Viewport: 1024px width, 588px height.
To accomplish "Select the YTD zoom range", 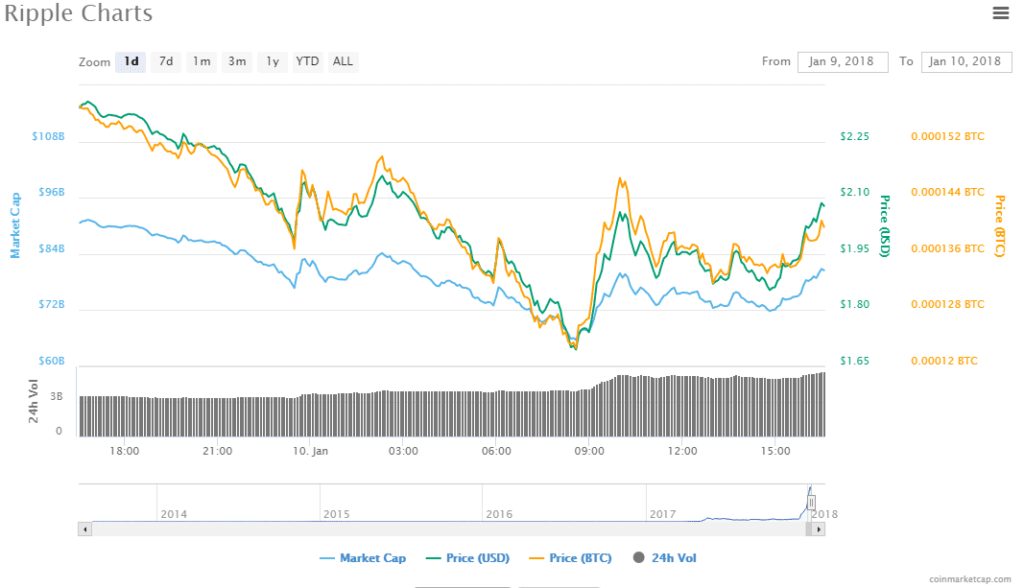I will pyautogui.click(x=307, y=61).
